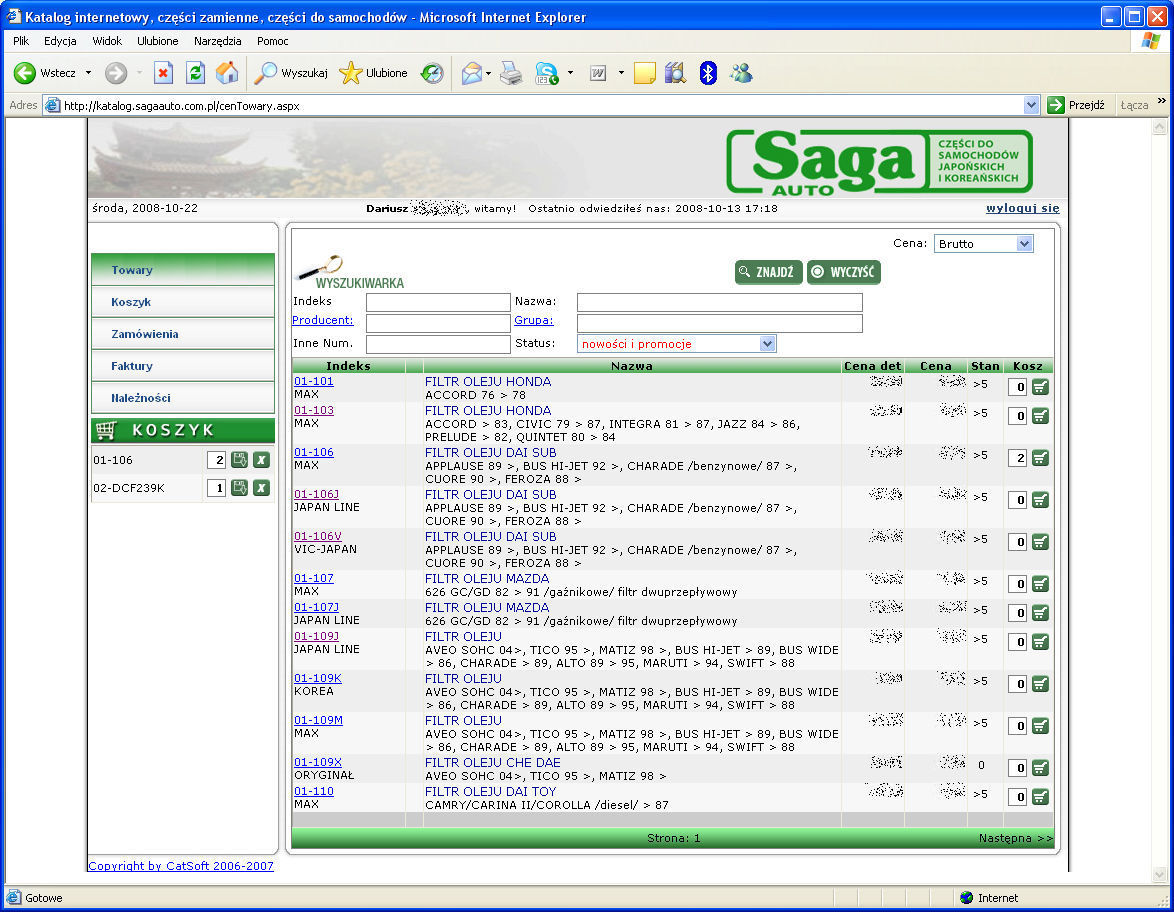Go to the Następna >> page link
Image resolution: width=1174 pixels, height=912 pixels.
pos(1015,838)
